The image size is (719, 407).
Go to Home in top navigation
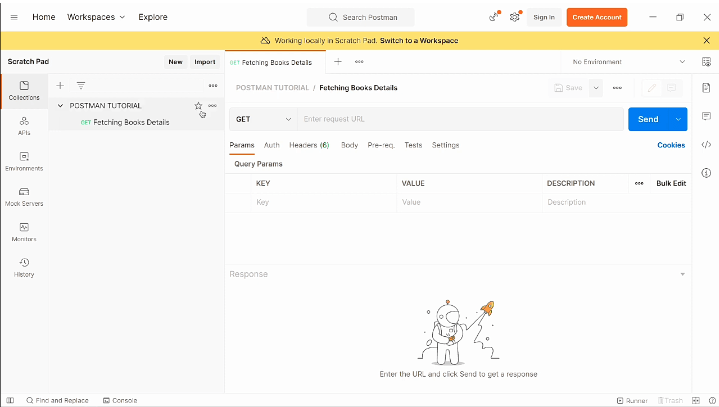tap(44, 17)
